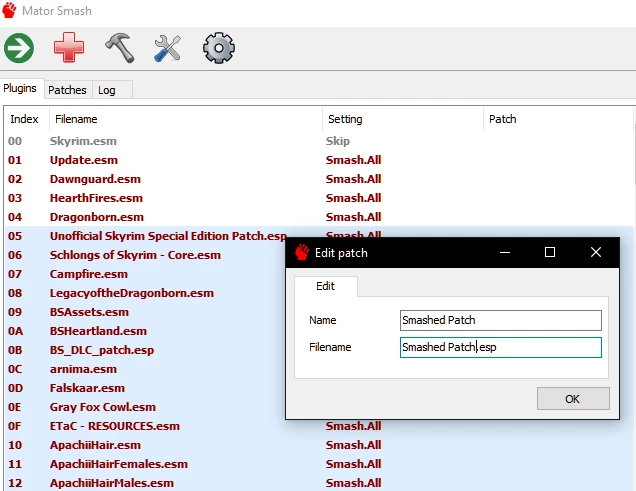Select the Edit tab in the dialog
The image size is (636, 491).
click(x=325, y=286)
